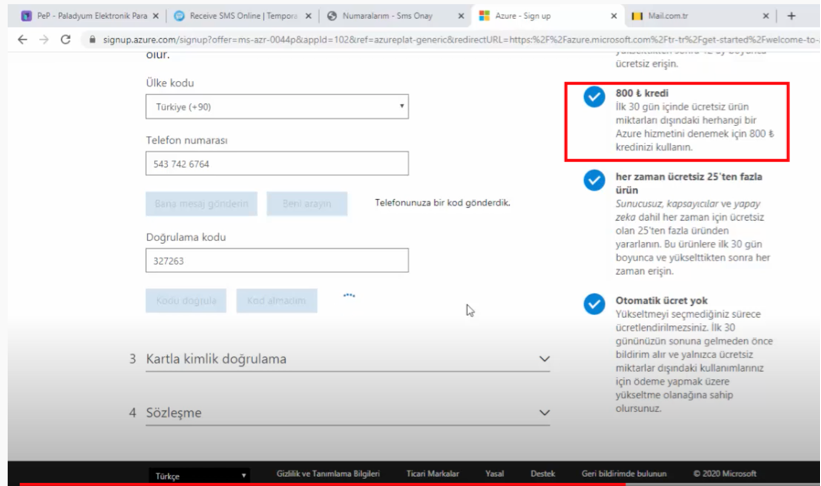821x486 pixels.
Task: Go back with the browser back arrow
Action: [22, 39]
